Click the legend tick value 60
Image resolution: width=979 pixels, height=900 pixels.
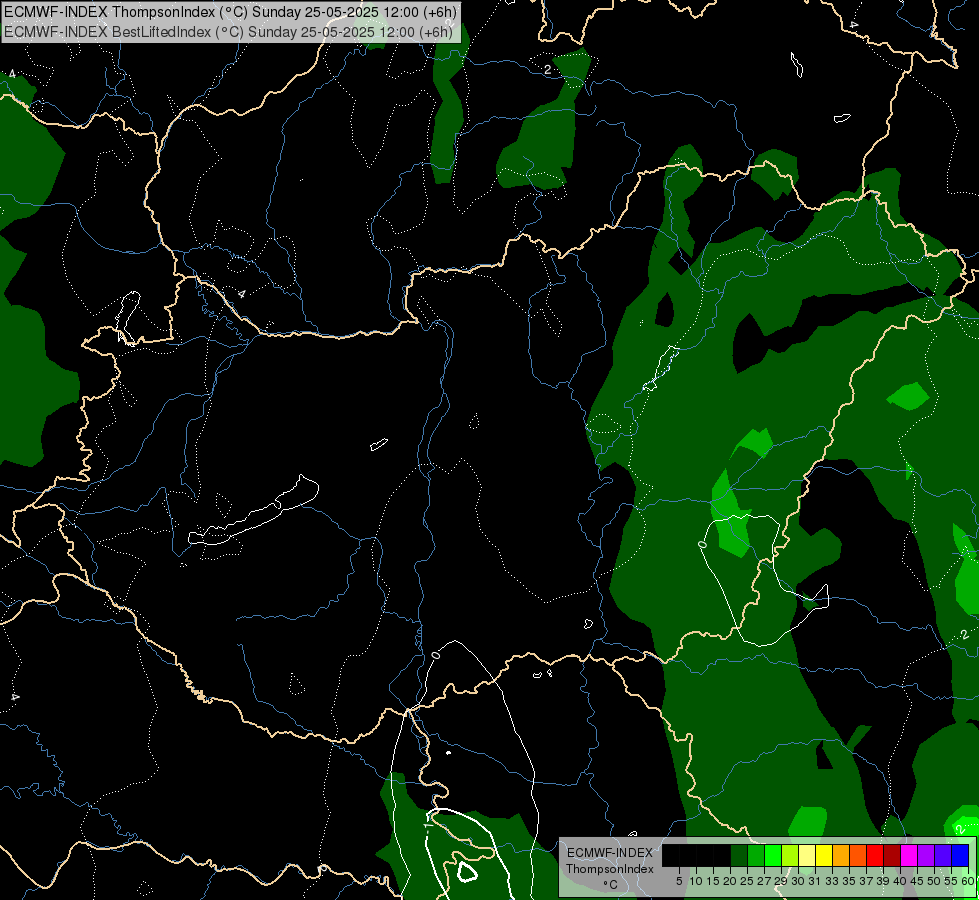[x=968, y=881]
